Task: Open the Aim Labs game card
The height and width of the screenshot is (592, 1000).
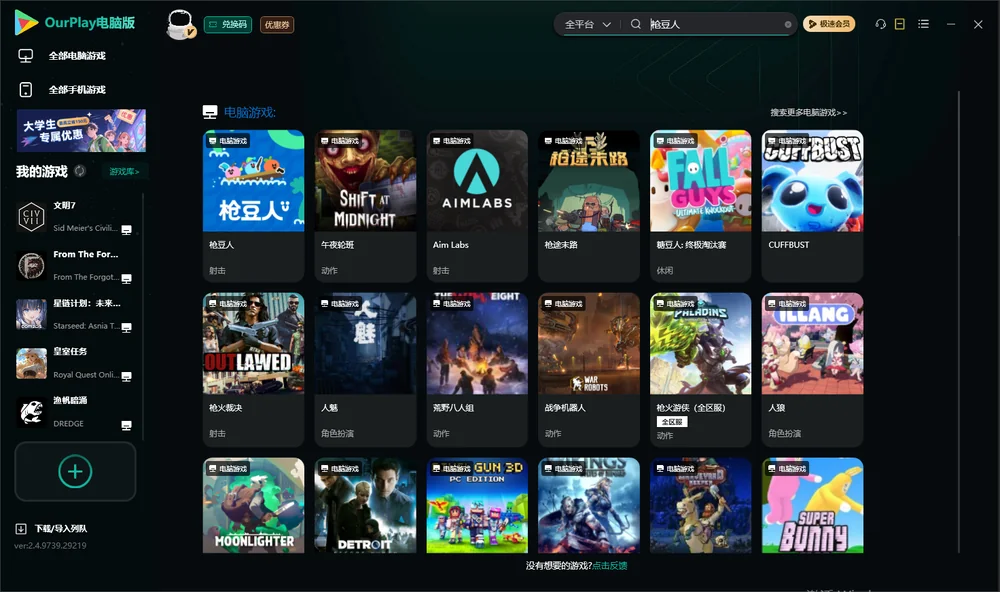Action: 477,205
